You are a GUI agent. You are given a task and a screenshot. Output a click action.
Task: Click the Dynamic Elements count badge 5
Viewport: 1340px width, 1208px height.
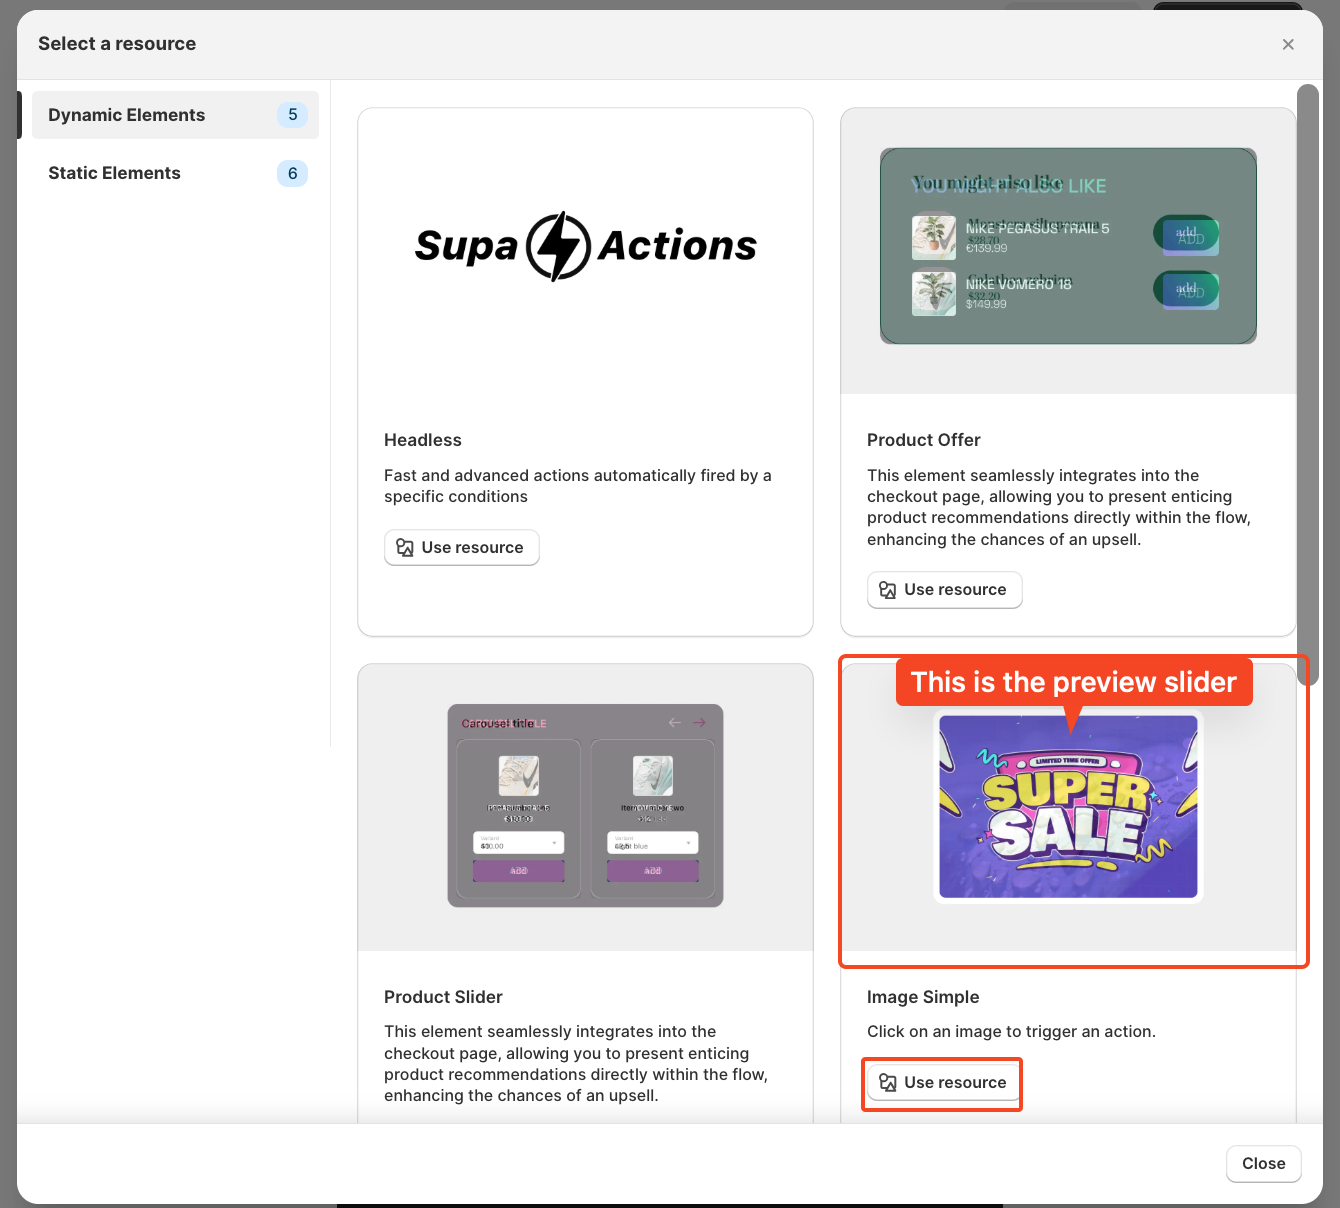292,115
